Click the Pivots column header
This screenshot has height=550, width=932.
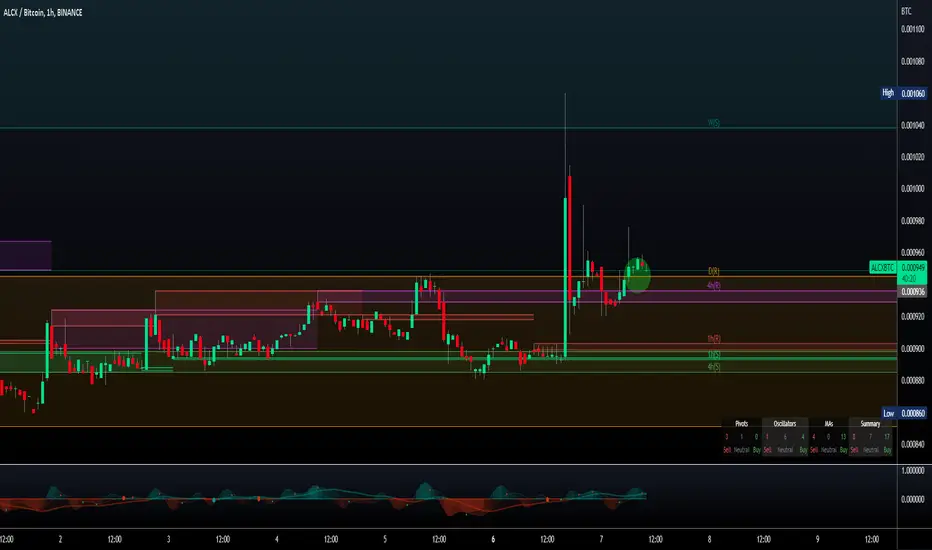(741, 424)
